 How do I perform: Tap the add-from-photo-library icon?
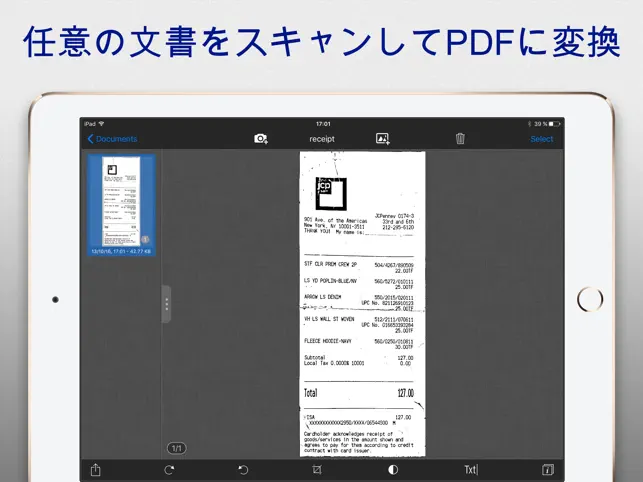click(x=383, y=139)
